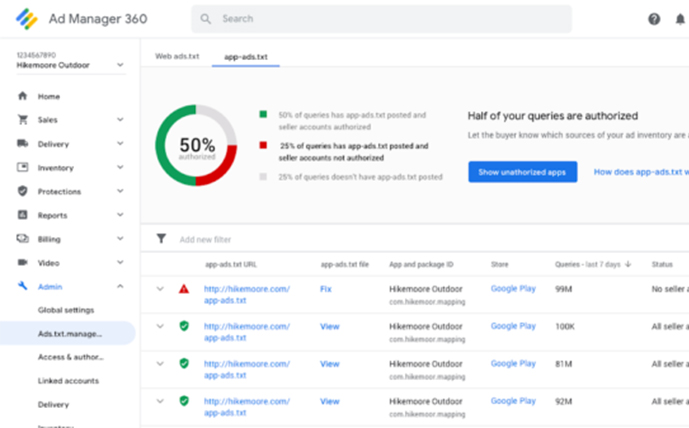Click Show unauthorized apps button

point(522,172)
